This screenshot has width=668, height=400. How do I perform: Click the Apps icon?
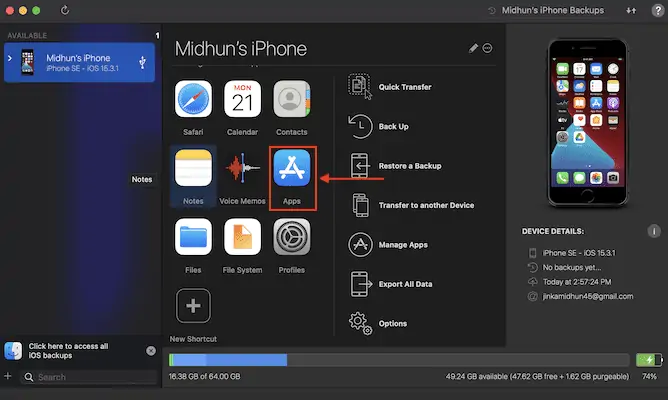pyautogui.click(x=291, y=168)
